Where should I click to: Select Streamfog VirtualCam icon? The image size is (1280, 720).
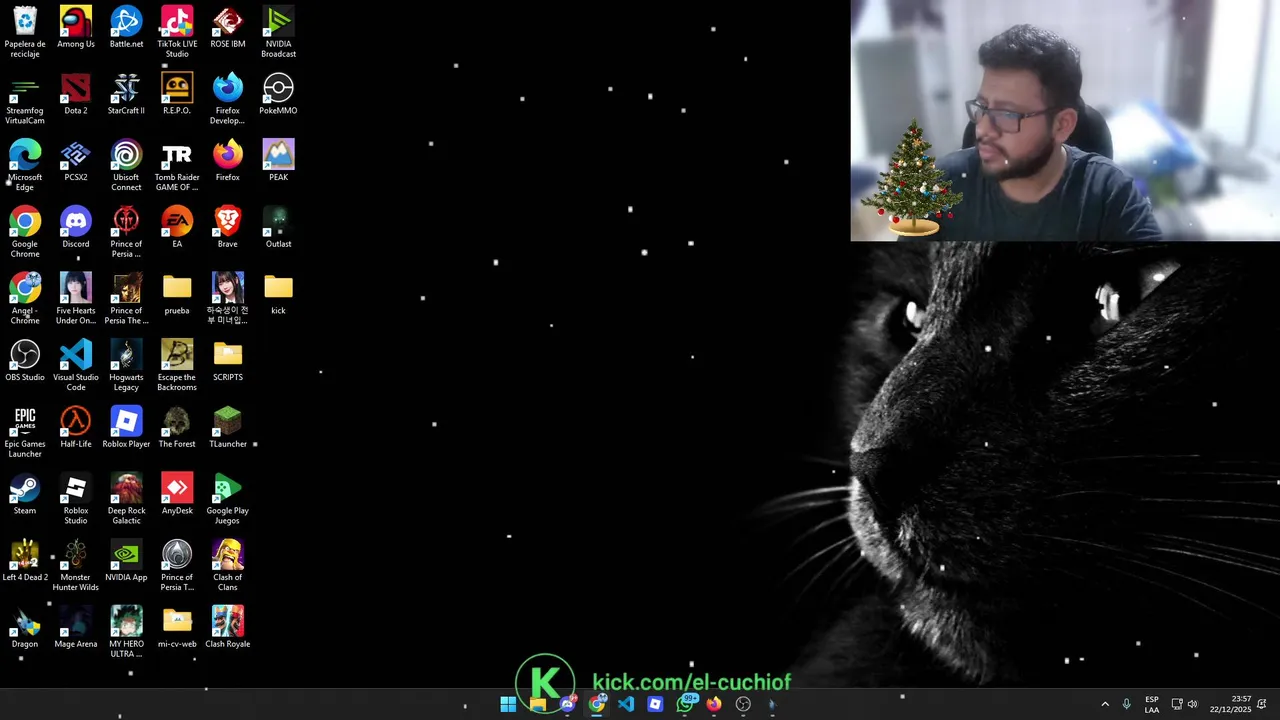click(x=25, y=99)
